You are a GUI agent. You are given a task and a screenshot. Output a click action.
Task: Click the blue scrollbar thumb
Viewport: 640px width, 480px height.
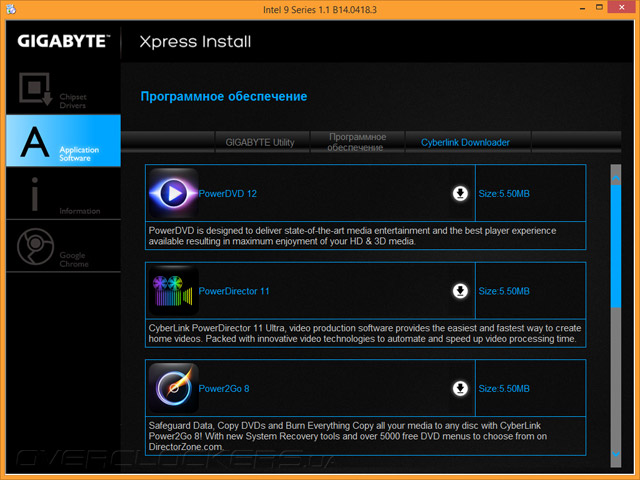click(616, 246)
